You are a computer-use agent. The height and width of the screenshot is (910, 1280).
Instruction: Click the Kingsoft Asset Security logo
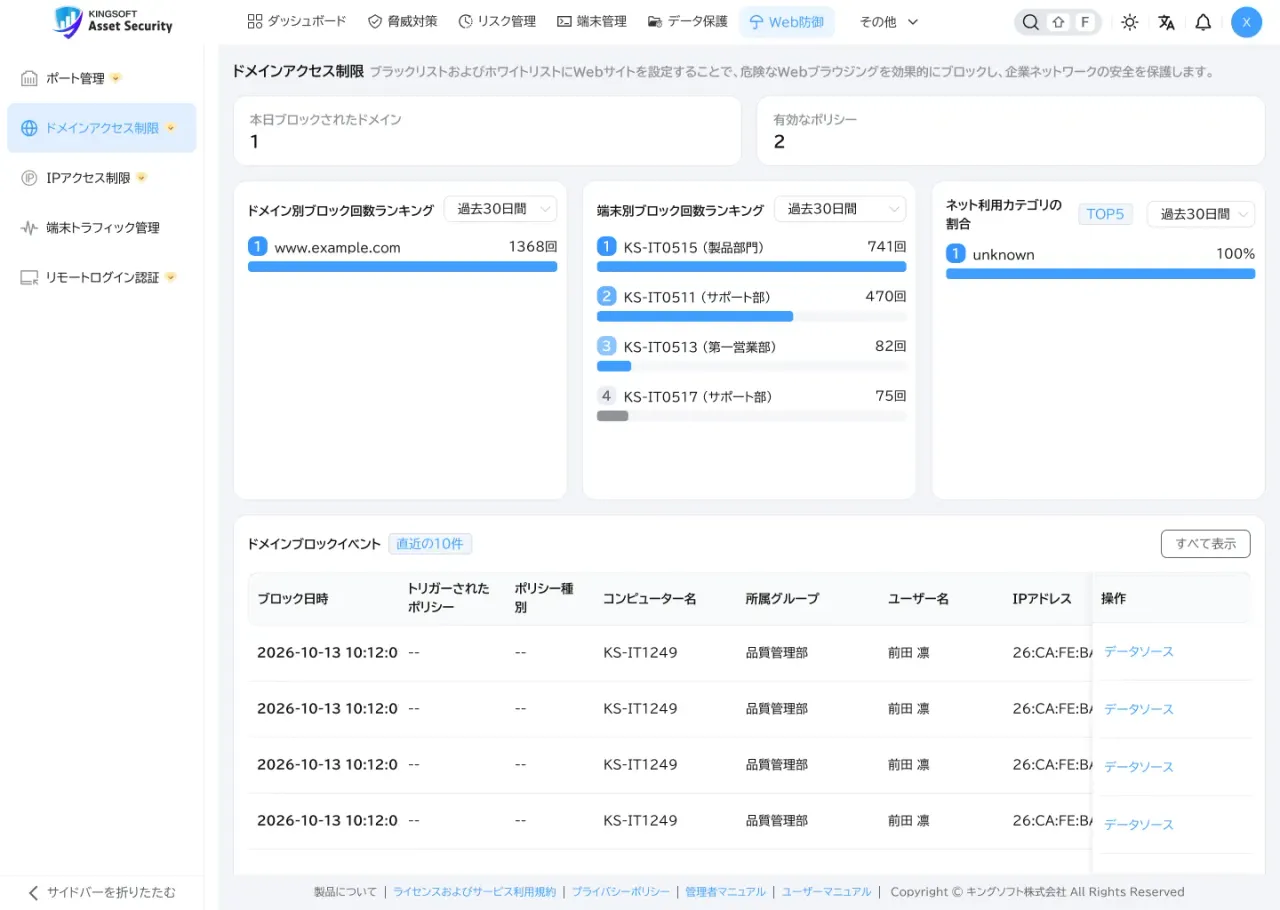113,21
